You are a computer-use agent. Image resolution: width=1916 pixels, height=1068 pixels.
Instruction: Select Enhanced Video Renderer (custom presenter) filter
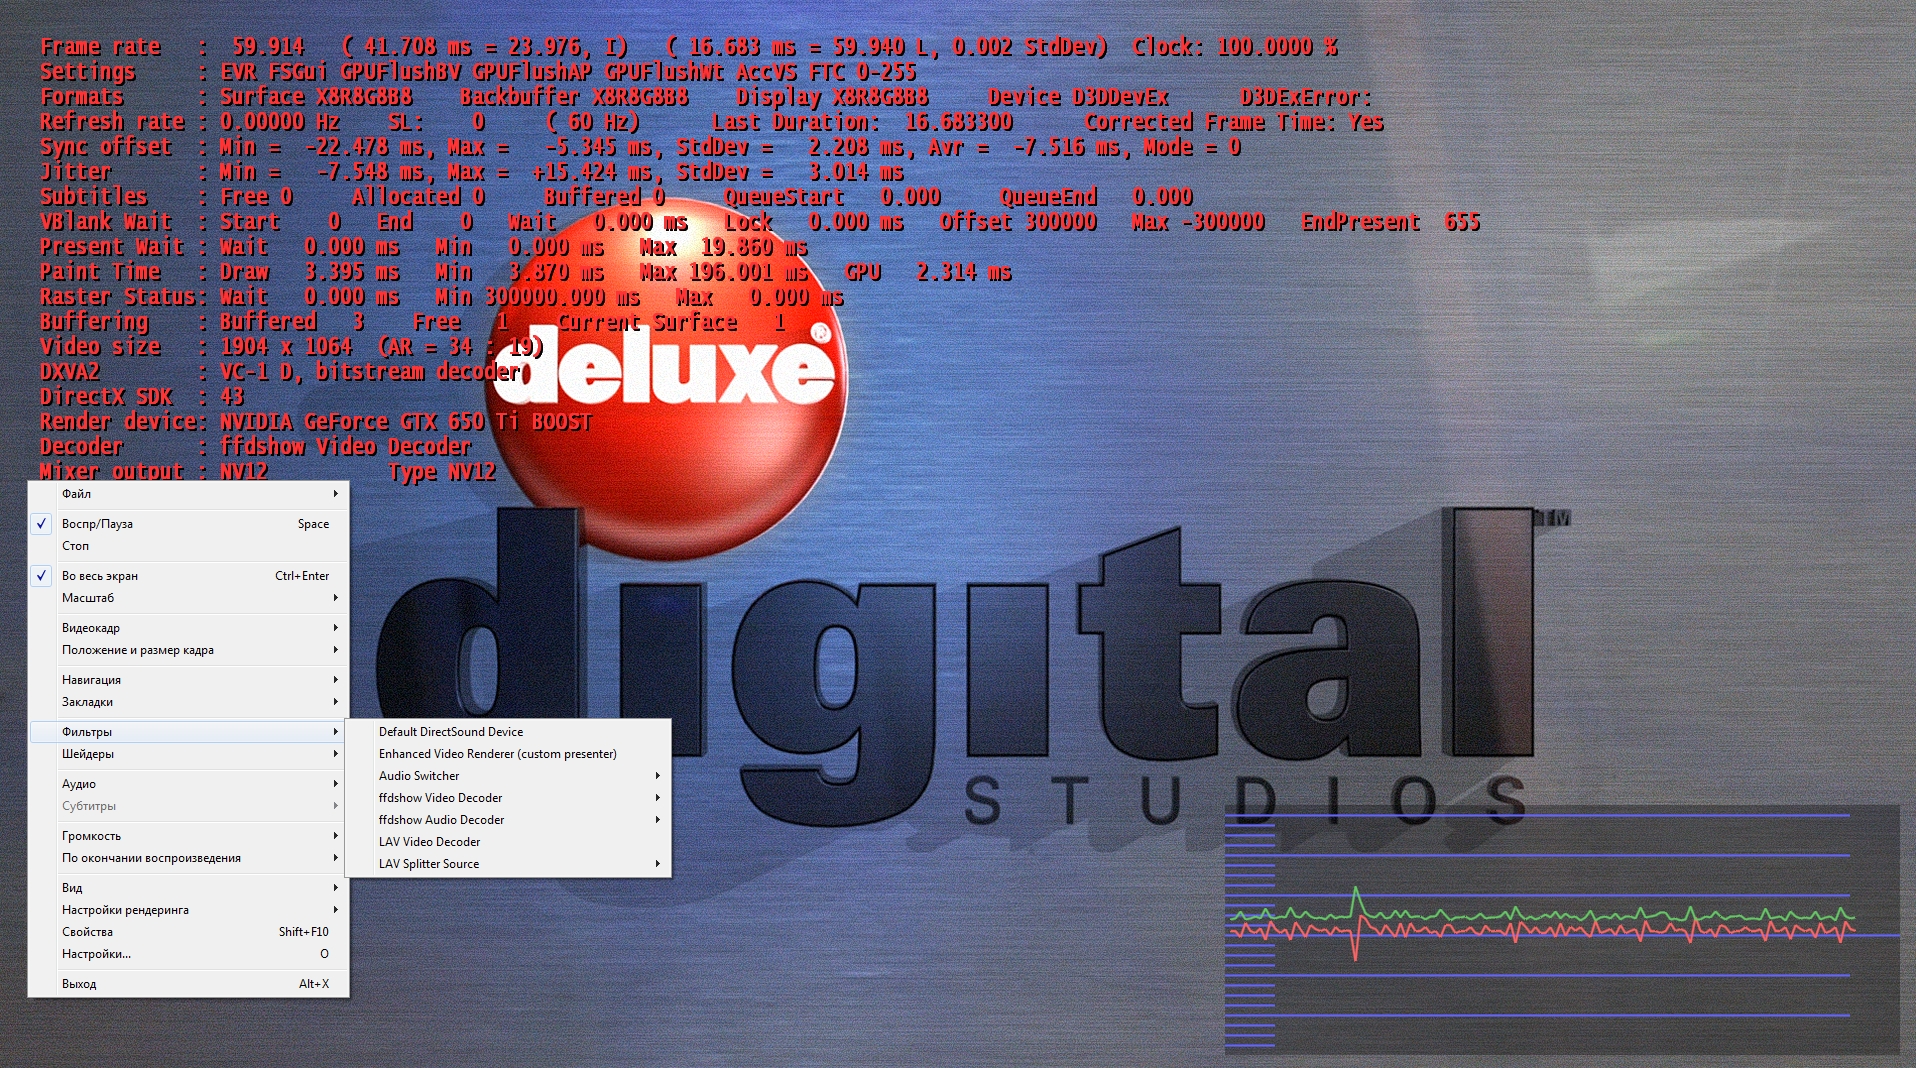[498, 754]
